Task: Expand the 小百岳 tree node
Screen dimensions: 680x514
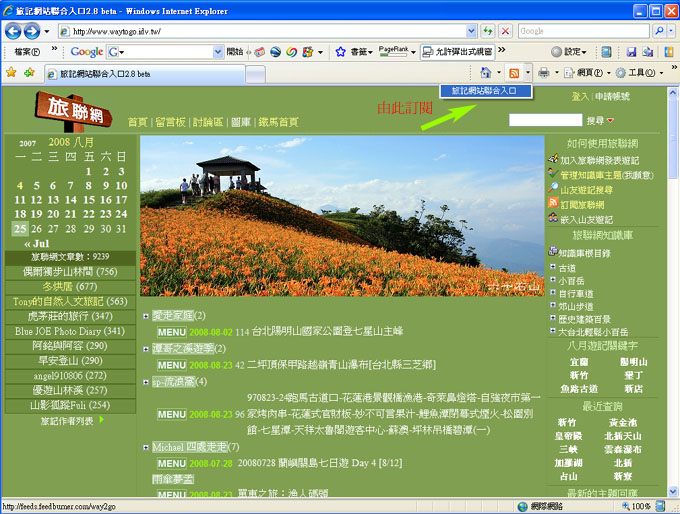Action: 553,281
